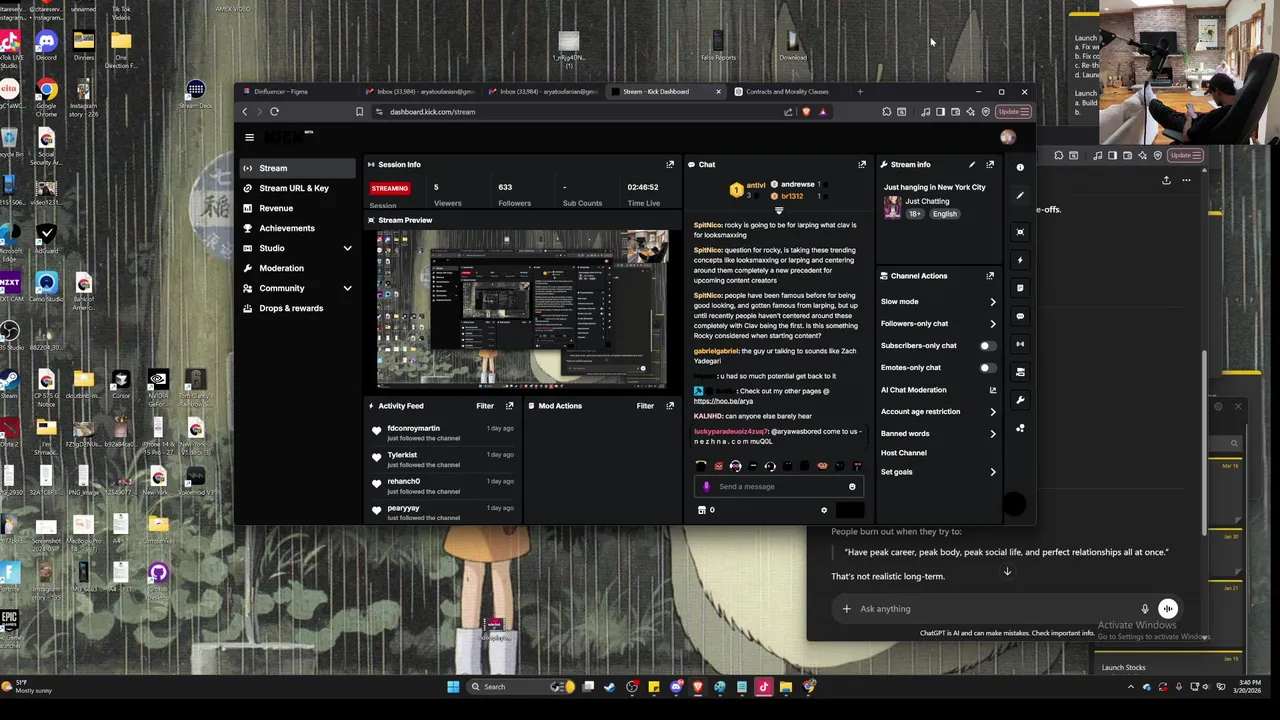
Task: Click Filter in Activity Feed panel
Action: (x=485, y=406)
